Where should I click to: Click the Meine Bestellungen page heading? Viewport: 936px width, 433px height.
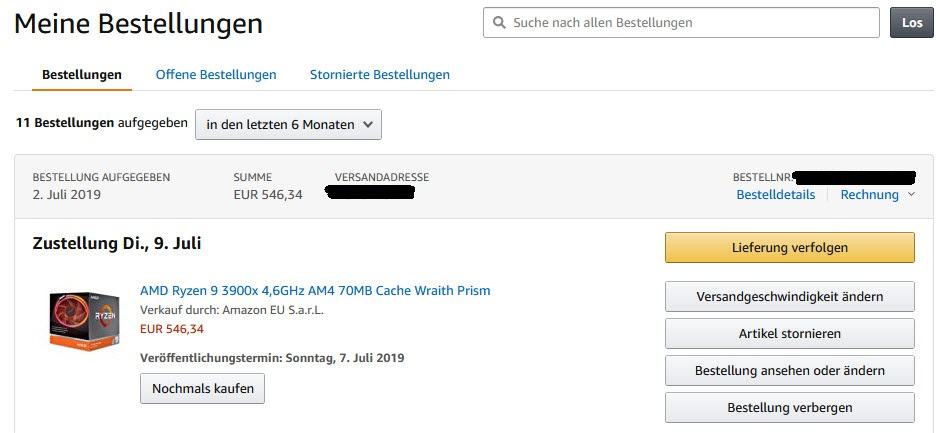pyautogui.click(x=139, y=24)
